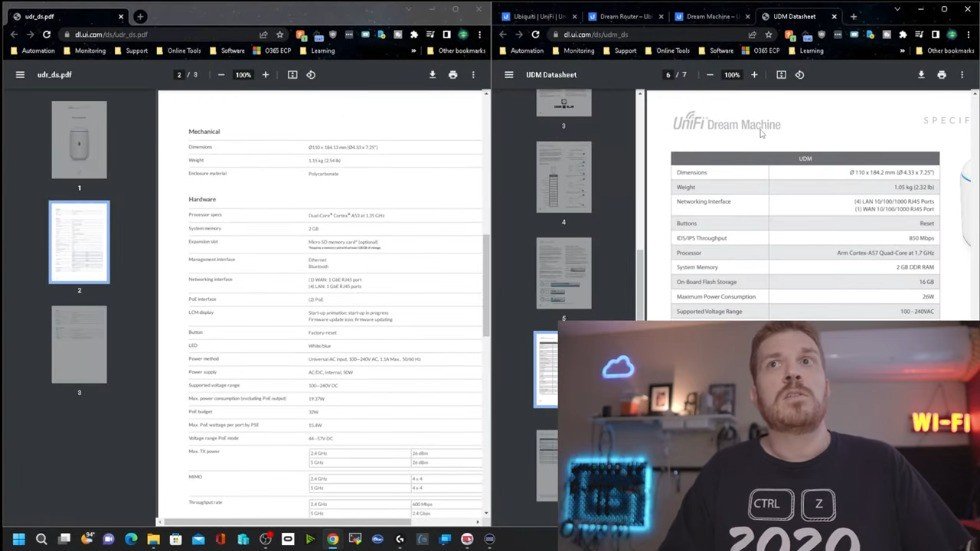Select page 4 thumbnail in UDM Datasheet
The image size is (980, 551).
(x=564, y=177)
